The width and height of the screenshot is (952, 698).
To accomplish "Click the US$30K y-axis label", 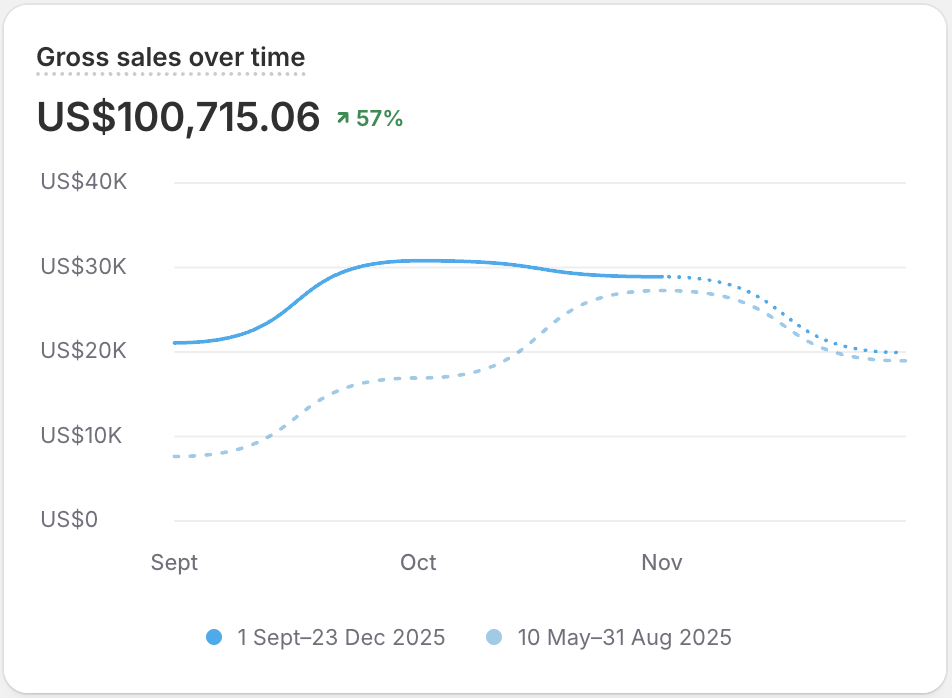I will click(84, 267).
